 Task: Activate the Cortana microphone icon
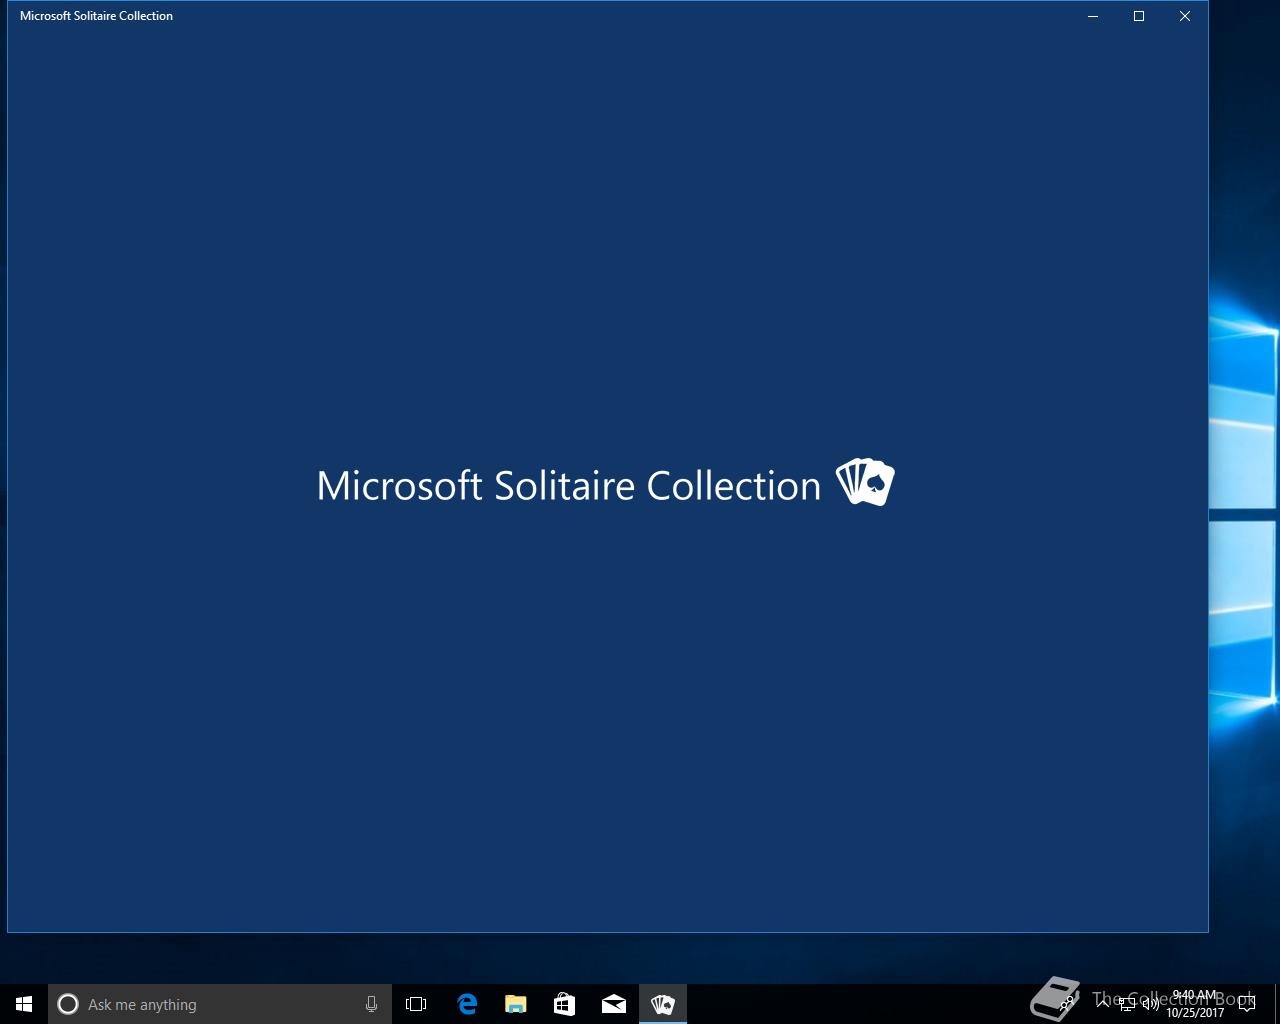(x=371, y=1004)
